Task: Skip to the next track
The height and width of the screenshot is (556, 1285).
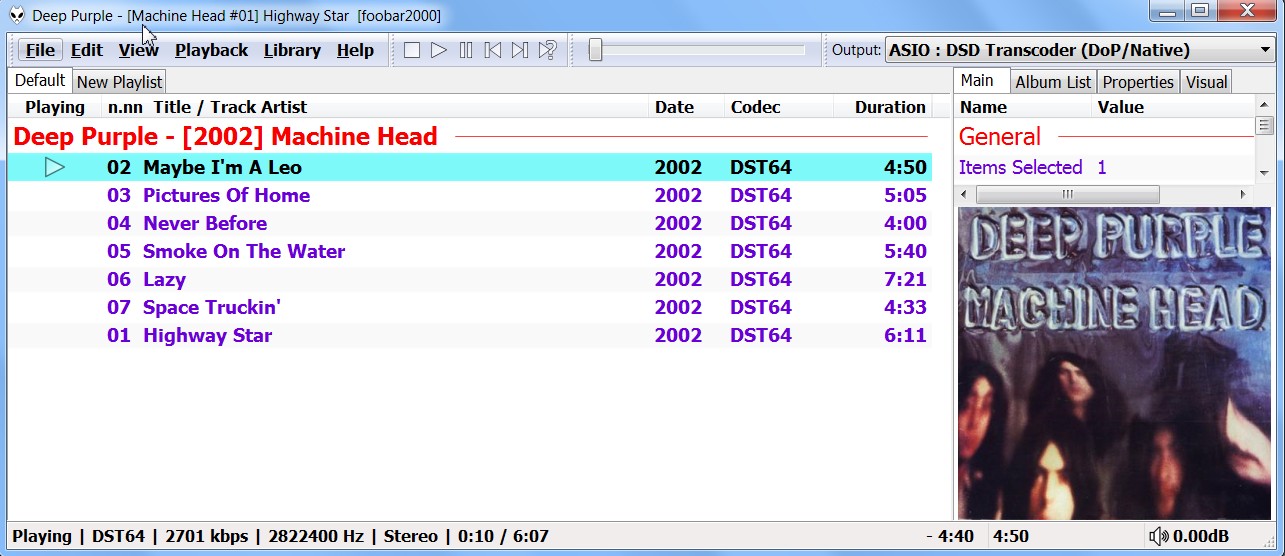Action: tap(520, 50)
